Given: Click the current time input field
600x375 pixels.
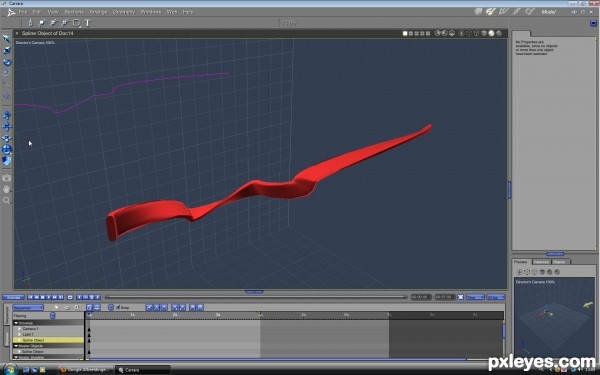Looking at the screenshot, I should 421,297.
